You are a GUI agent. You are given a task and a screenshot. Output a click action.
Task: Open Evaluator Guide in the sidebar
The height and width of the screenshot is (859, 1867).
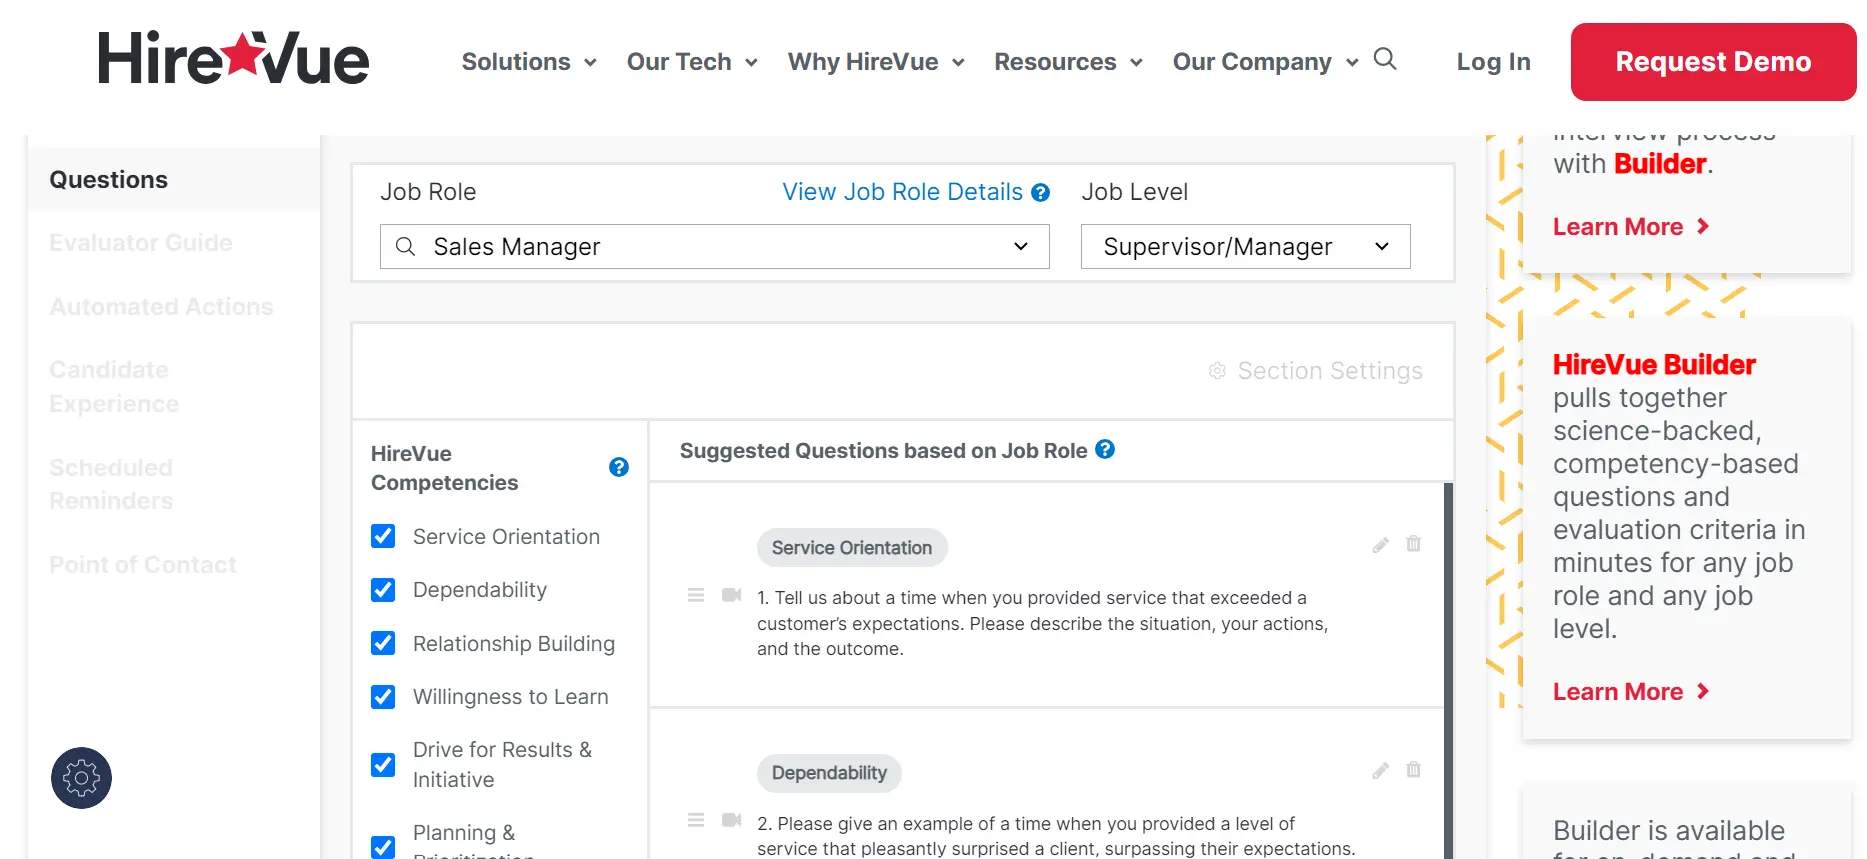pyautogui.click(x=141, y=243)
